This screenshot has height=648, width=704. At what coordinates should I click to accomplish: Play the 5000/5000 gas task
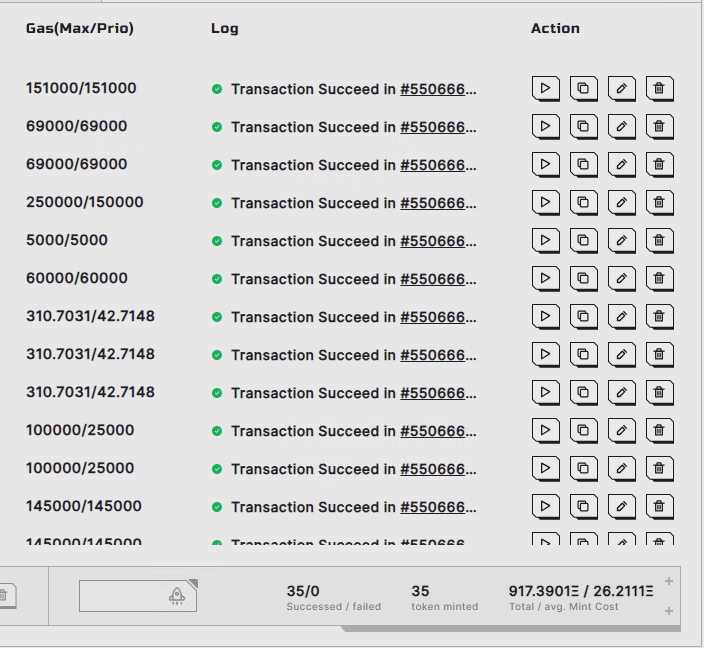pyautogui.click(x=545, y=240)
